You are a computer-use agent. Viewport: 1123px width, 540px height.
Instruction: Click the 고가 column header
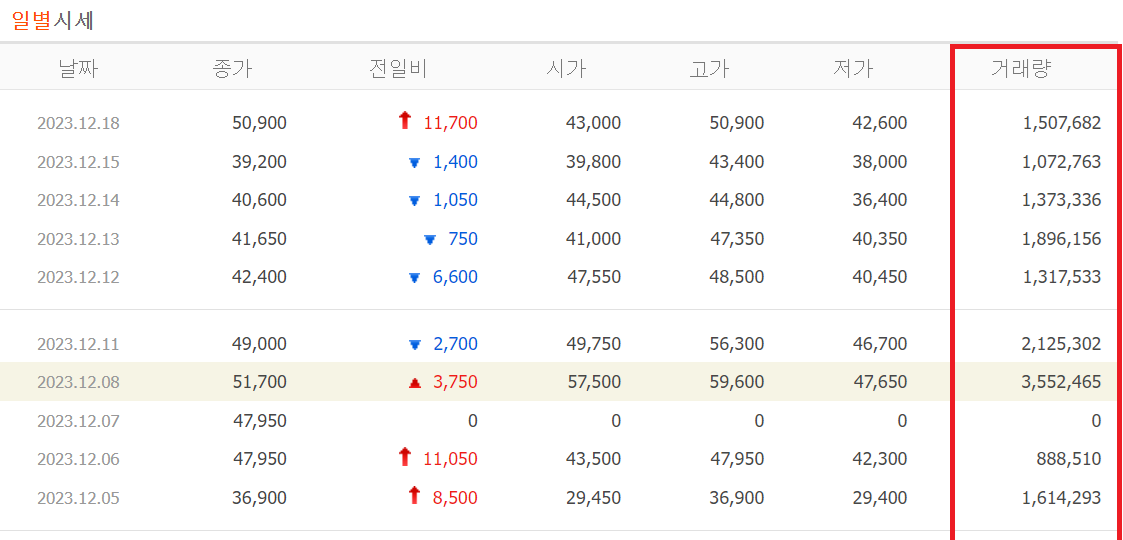709,69
